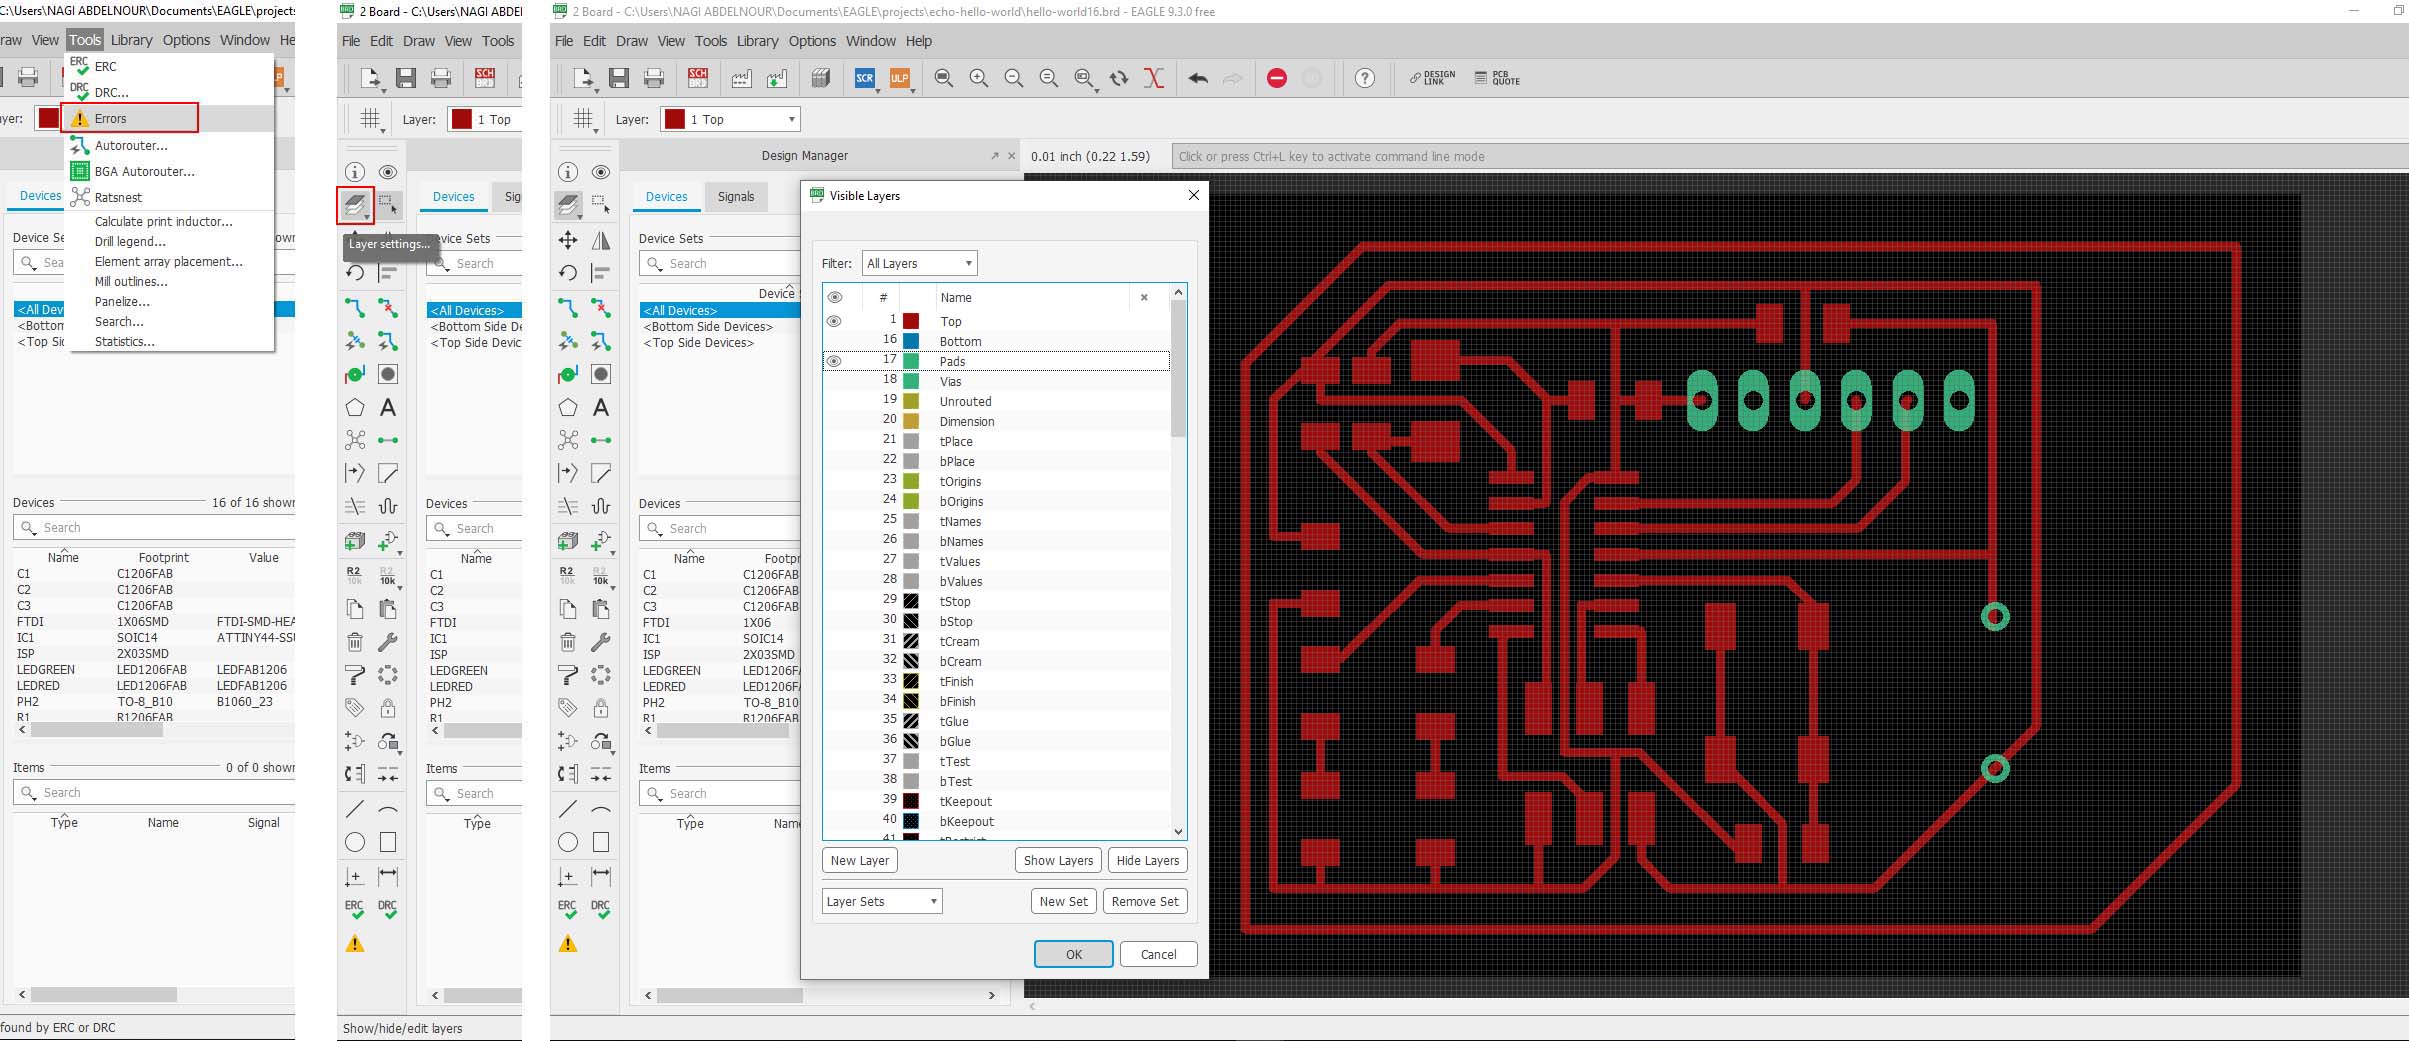
Task: Click the Undo arrow icon
Action: 1198,78
